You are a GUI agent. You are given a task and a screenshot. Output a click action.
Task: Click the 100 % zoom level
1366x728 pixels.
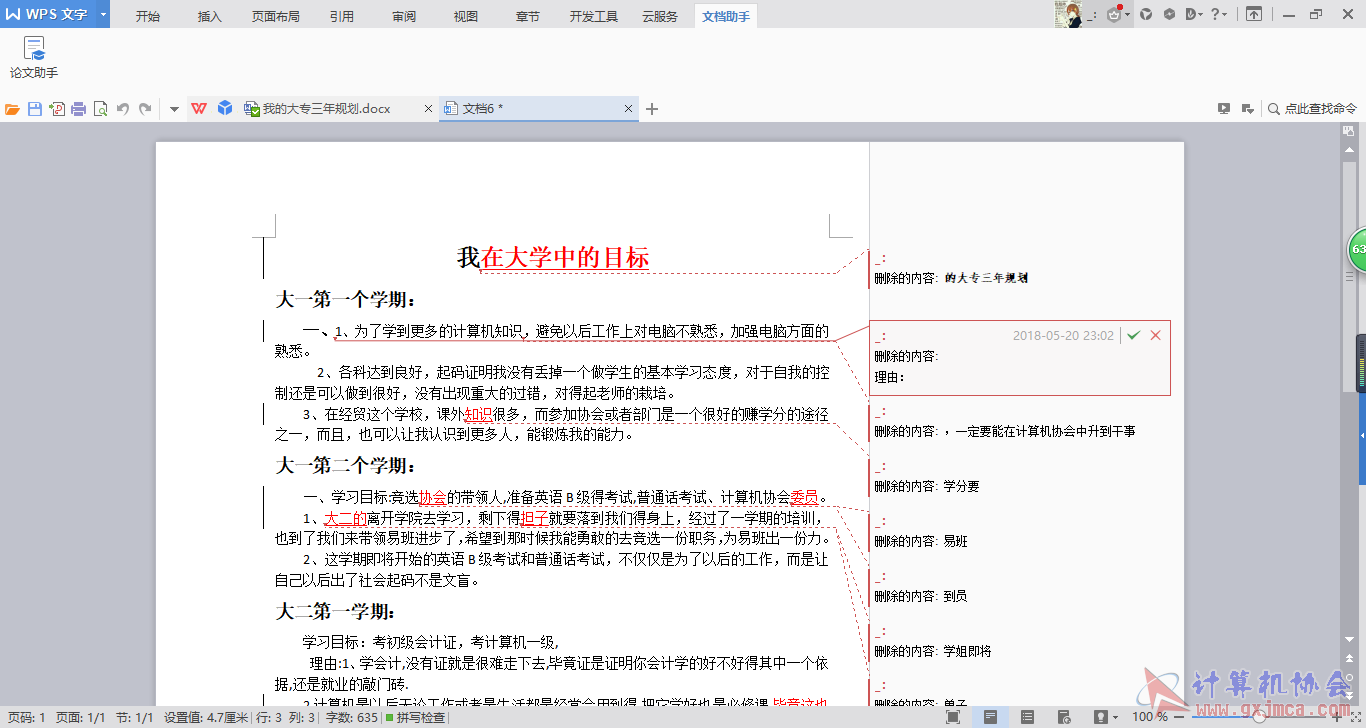coord(1150,717)
